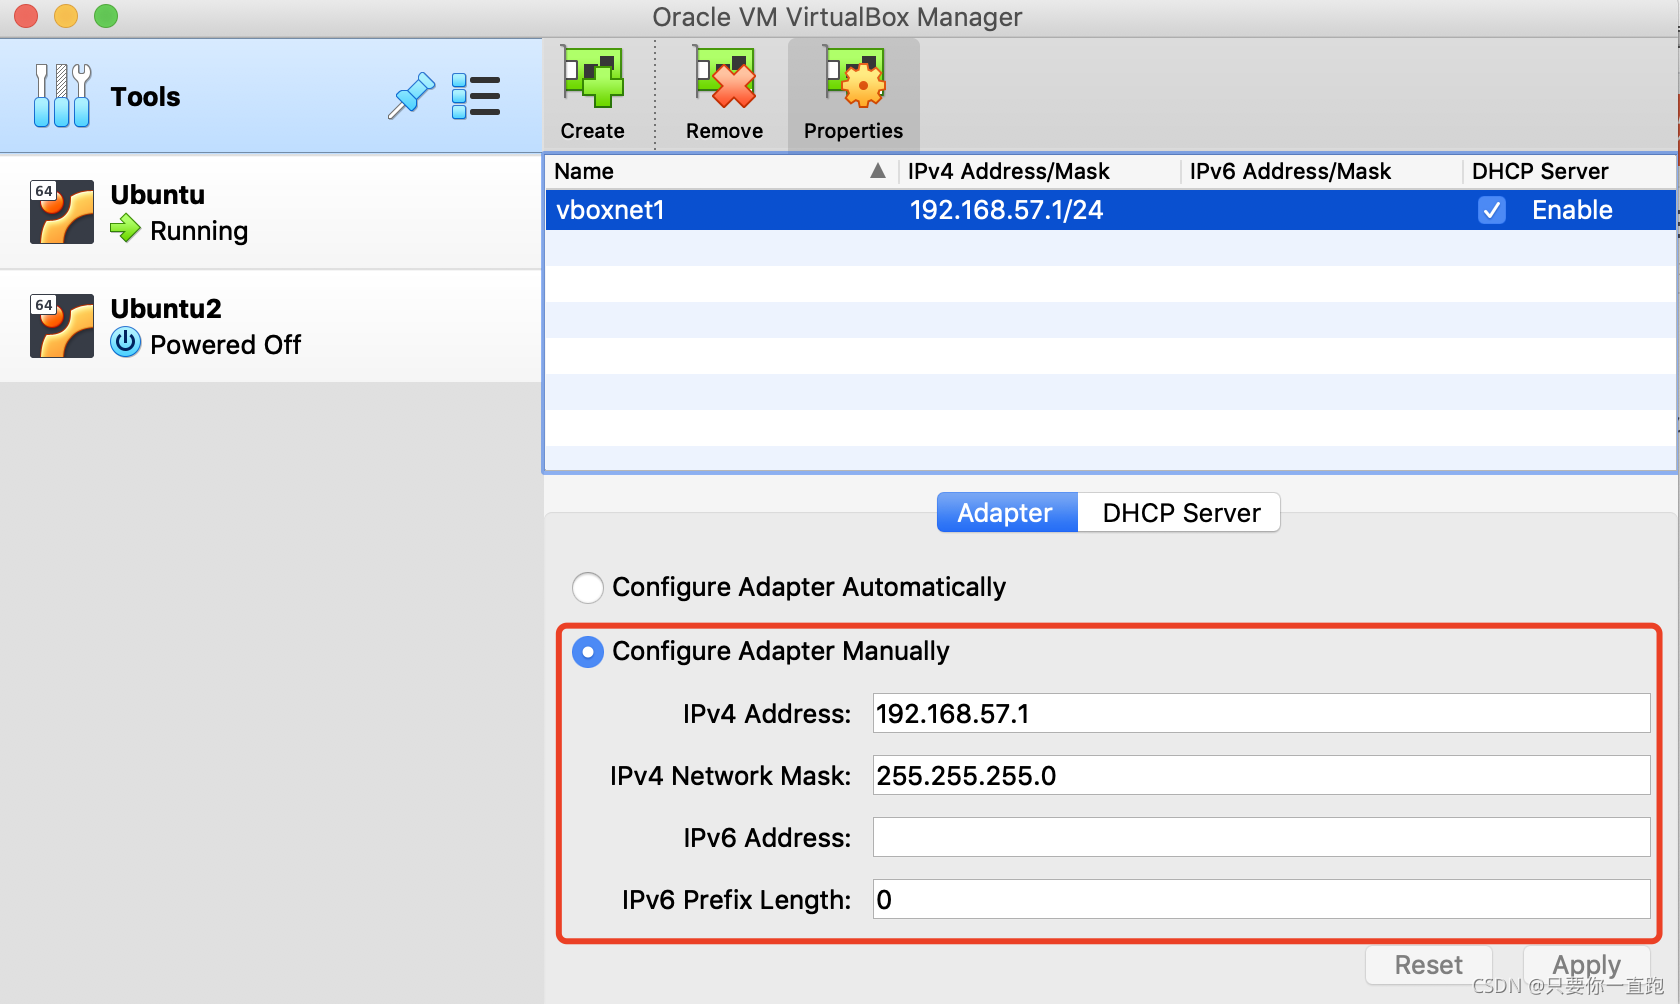Focus the IPv6 Prefix Length field
Viewport: 1680px width, 1004px height.
tap(1261, 899)
